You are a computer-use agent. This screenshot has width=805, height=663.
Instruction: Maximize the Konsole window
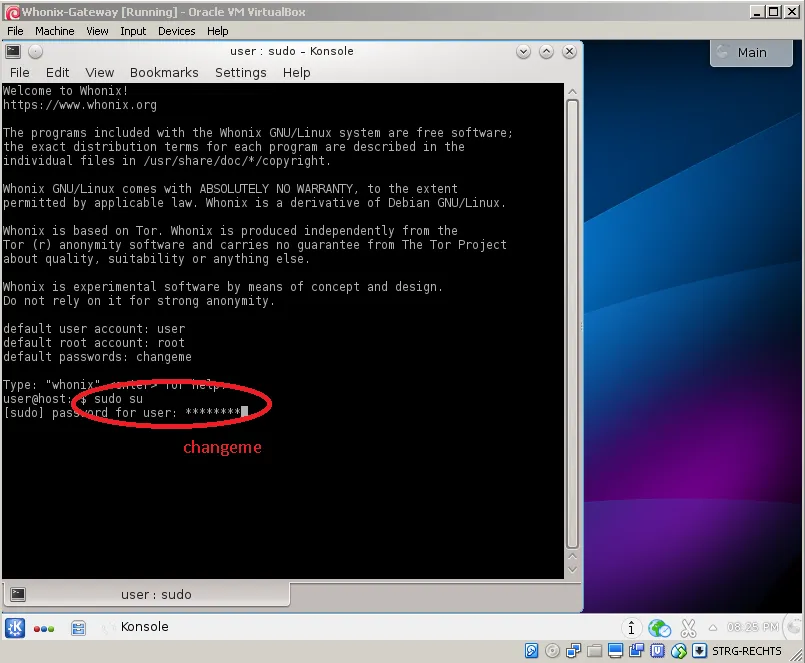tap(546, 51)
